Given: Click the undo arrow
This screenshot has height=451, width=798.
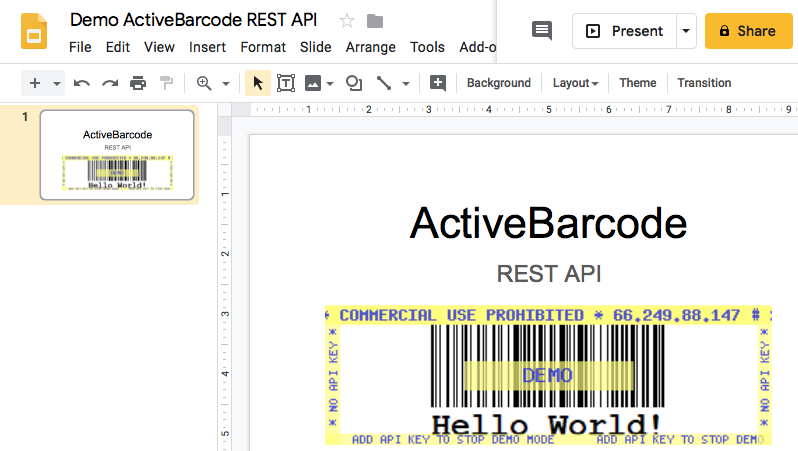Looking at the screenshot, I should click(81, 83).
